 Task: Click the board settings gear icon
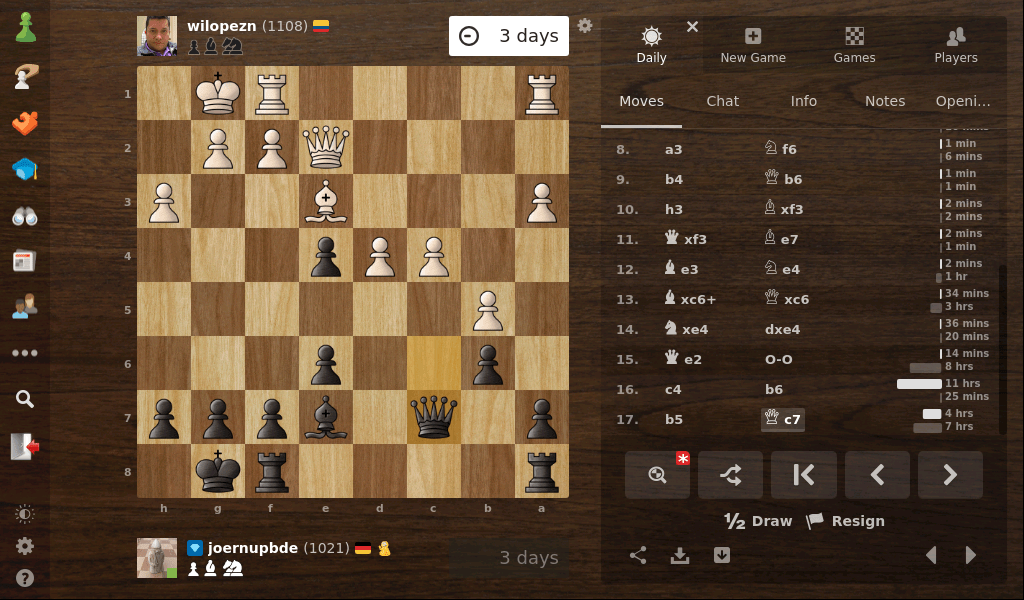585,26
